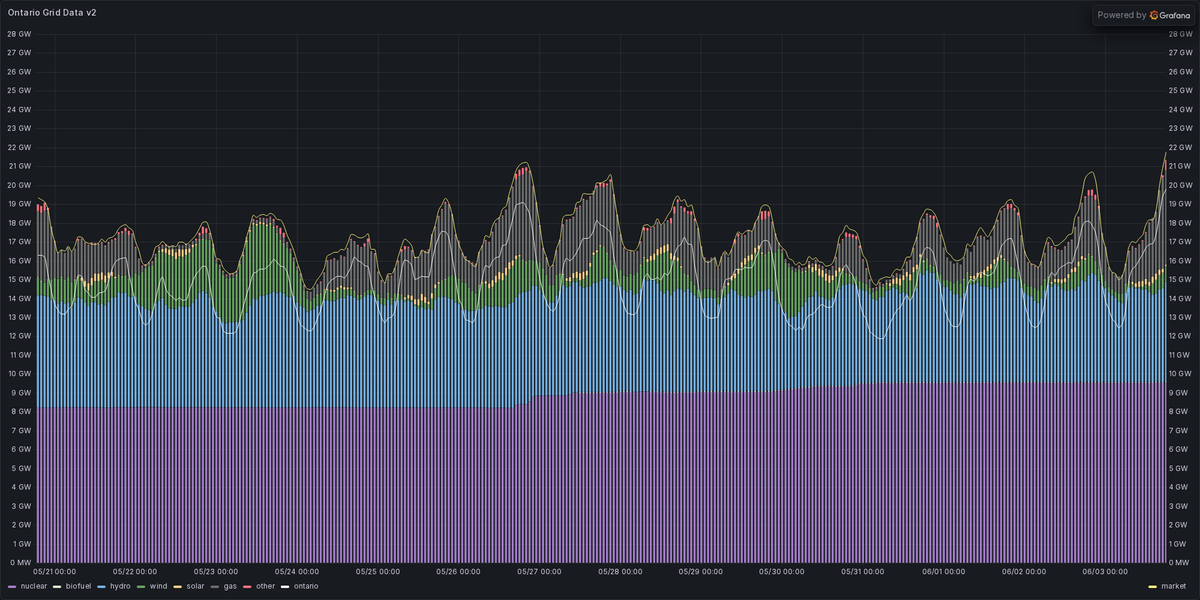Click the 28 GW label on left axis
Screen dimensions: 1200x600
click(19, 34)
